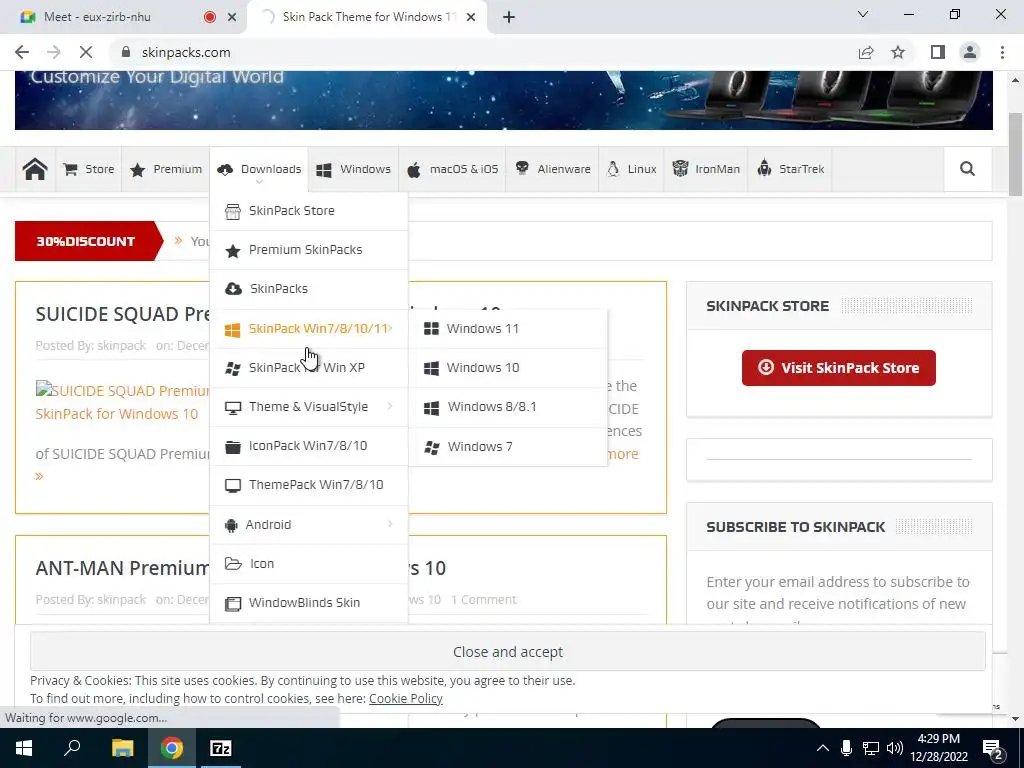Open the ANT-MAN Premium post title
The image size is (1024, 768).
pos(123,568)
